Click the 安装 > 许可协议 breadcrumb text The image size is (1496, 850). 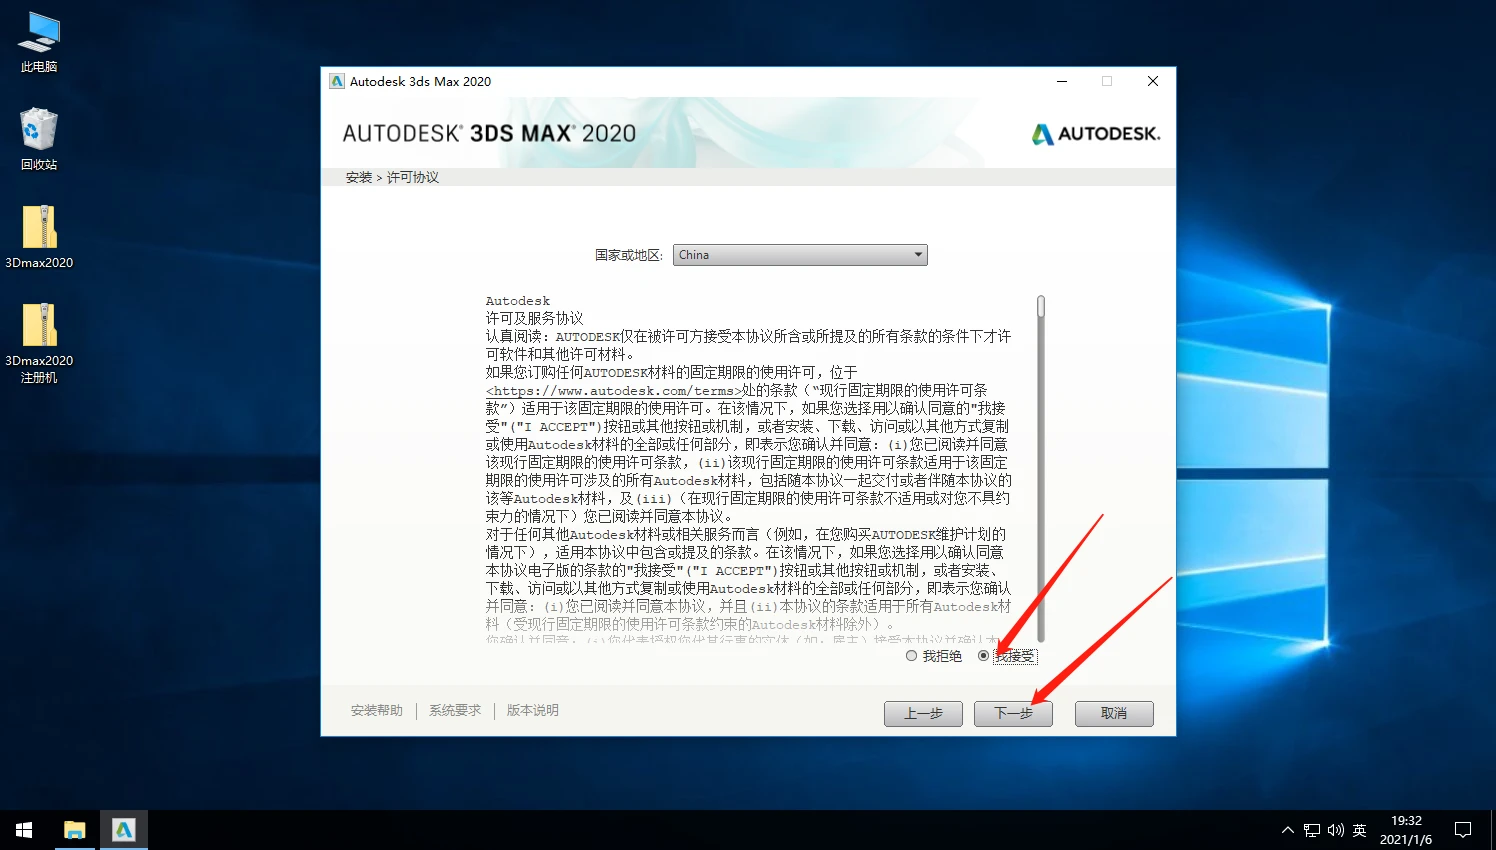pyautogui.click(x=392, y=177)
